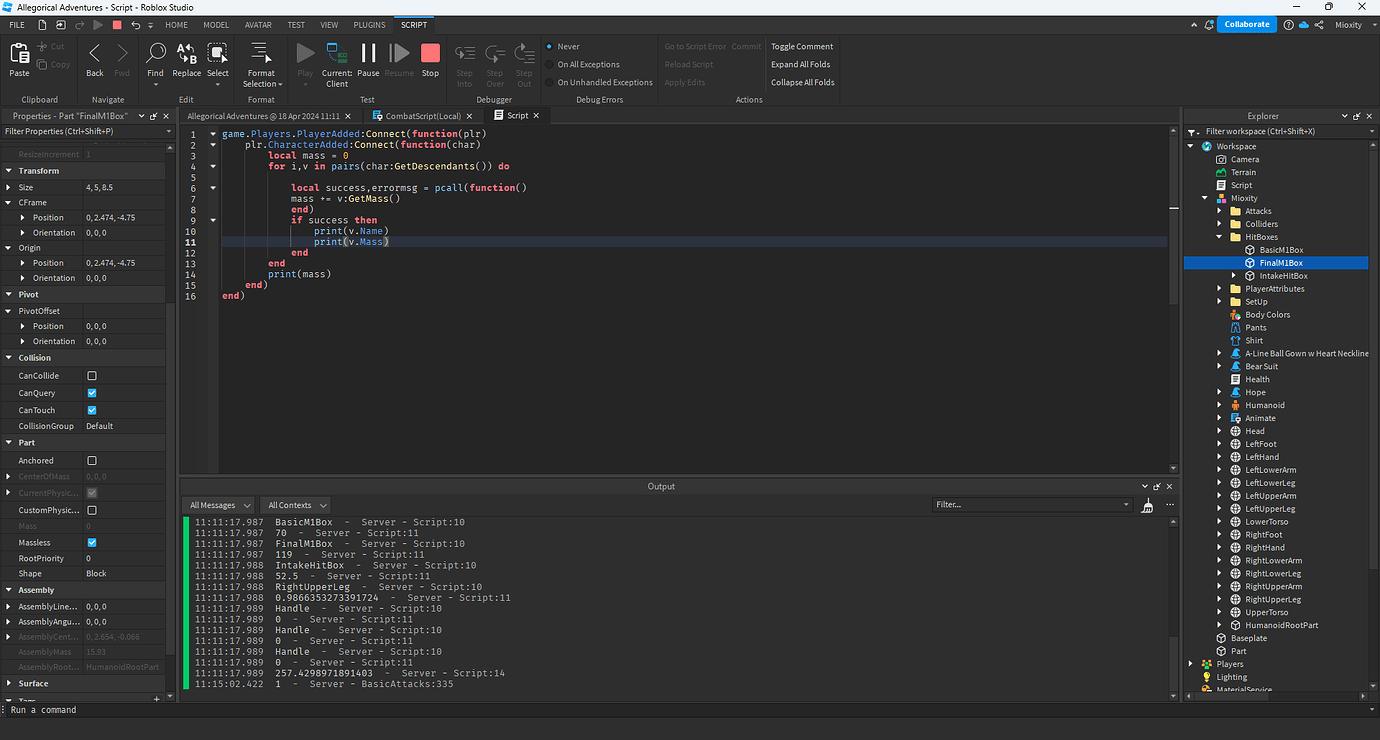This screenshot has width=1380, height=740.
Task: Switch to the MODEL ribbon tab
Action: pyautogui.click(x=216, y=24)
